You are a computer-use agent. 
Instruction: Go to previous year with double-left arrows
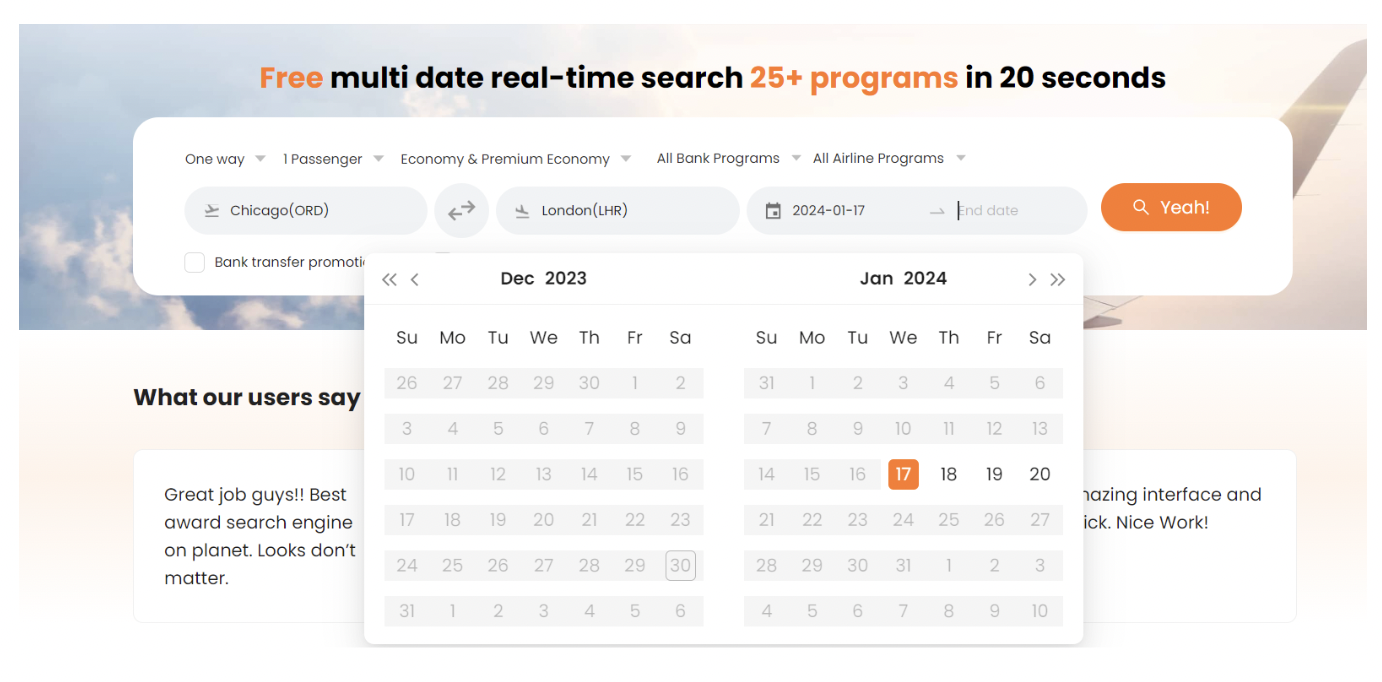390,280
